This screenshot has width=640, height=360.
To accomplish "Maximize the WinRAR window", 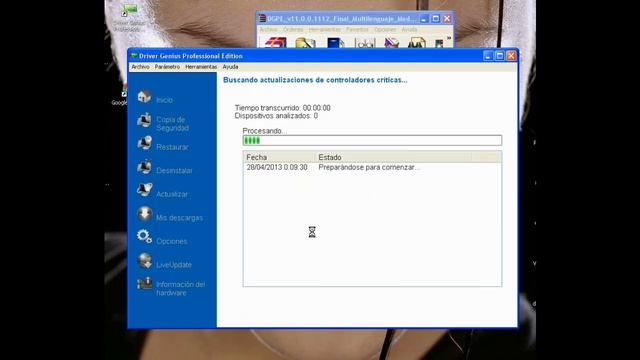I will click(436, 19).
